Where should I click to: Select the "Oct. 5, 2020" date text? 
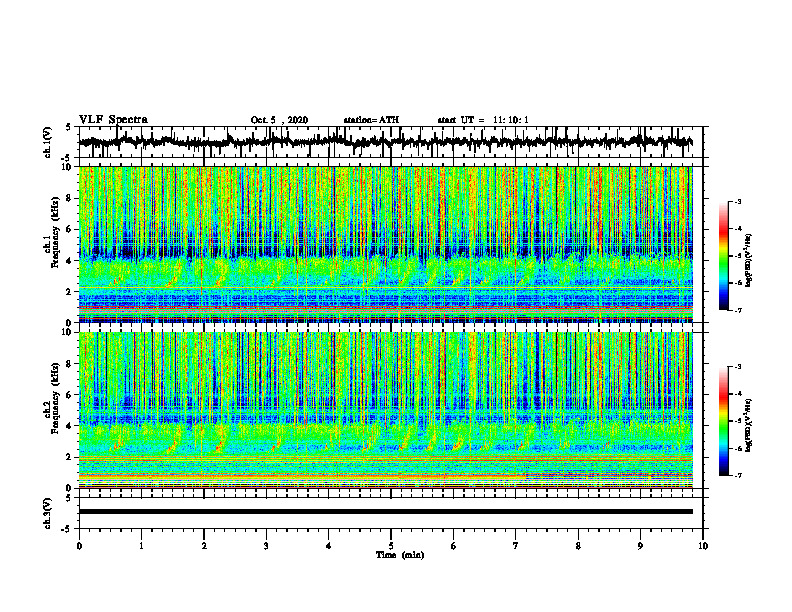[279, 120]
